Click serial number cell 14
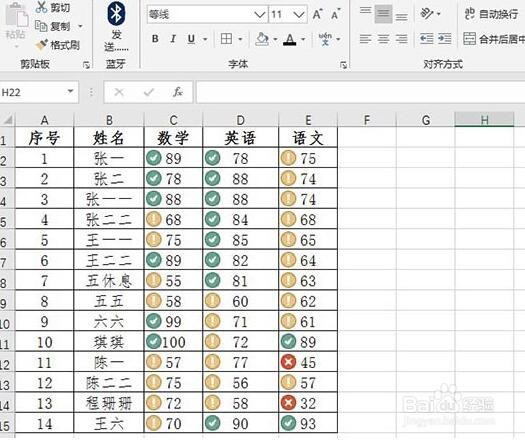Viewport: 525px width, 440px height. coord(44,423)
